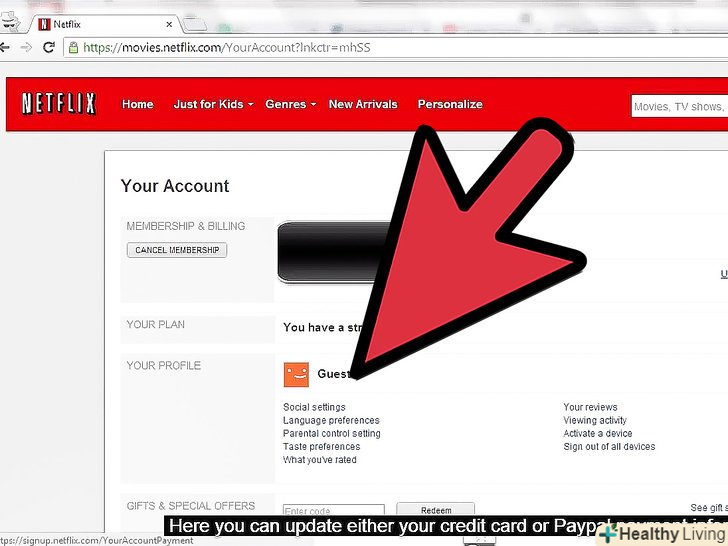Open New Arrivals in the navigation
728x546 pixels.
(363, 104)
